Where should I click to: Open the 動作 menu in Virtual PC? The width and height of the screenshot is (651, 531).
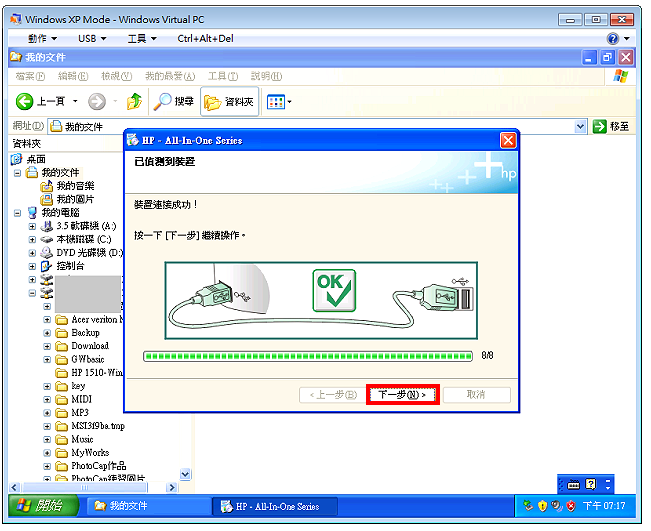click(x=42, y=39)
